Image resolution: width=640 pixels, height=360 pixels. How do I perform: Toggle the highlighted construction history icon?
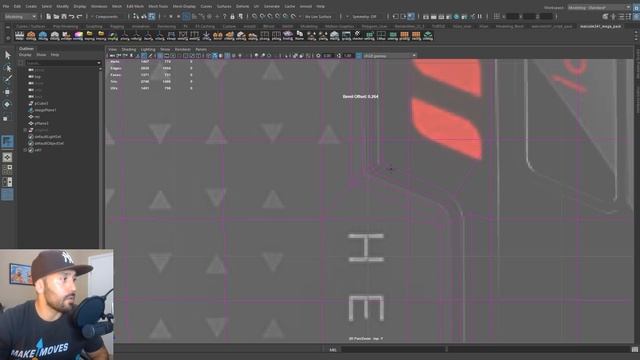point(411,17)
